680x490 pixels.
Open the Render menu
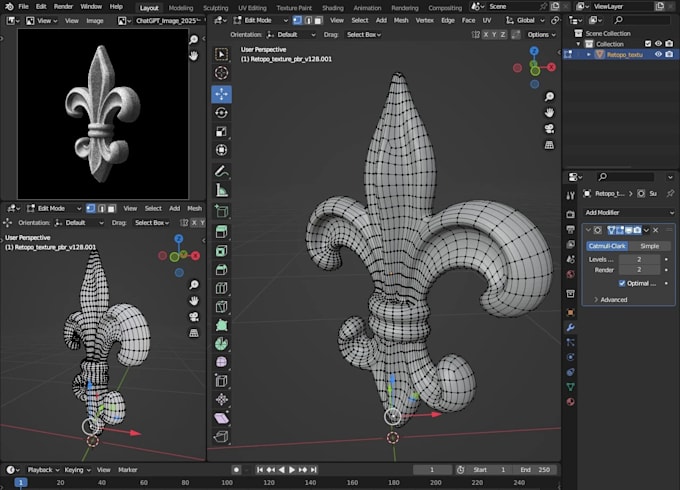(x=63, y=7)
